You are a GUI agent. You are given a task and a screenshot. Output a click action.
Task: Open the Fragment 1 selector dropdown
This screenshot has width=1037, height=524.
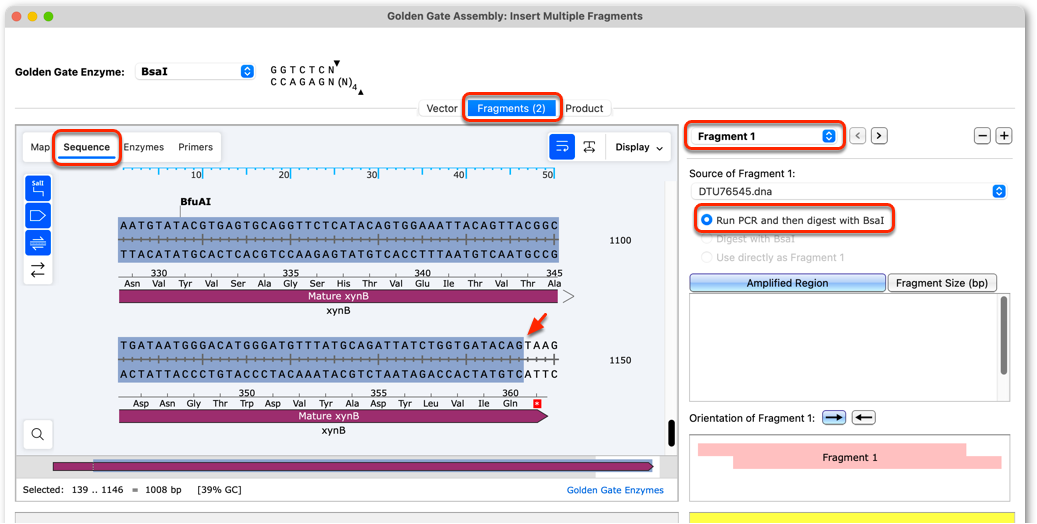click(x=767, y=136)
